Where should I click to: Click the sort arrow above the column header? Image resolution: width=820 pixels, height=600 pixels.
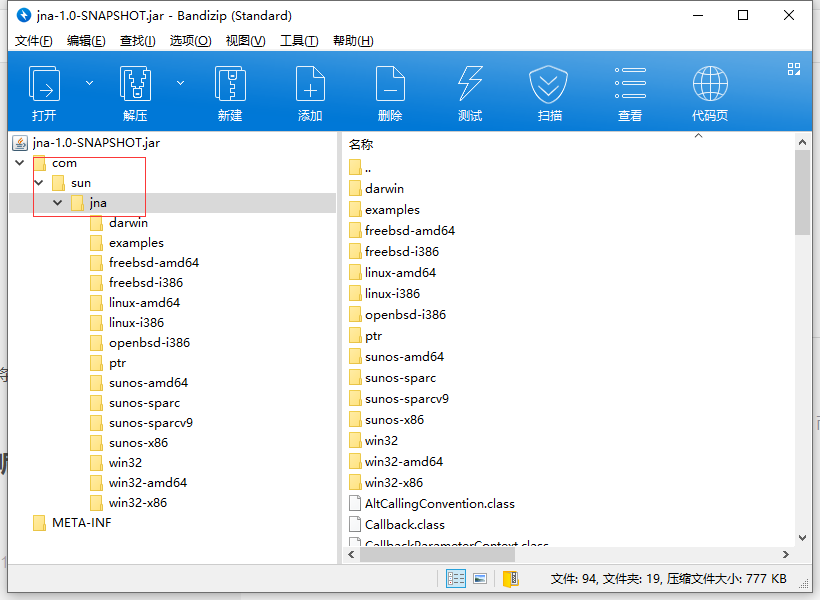pyautogui.click(x=698, y=136)
